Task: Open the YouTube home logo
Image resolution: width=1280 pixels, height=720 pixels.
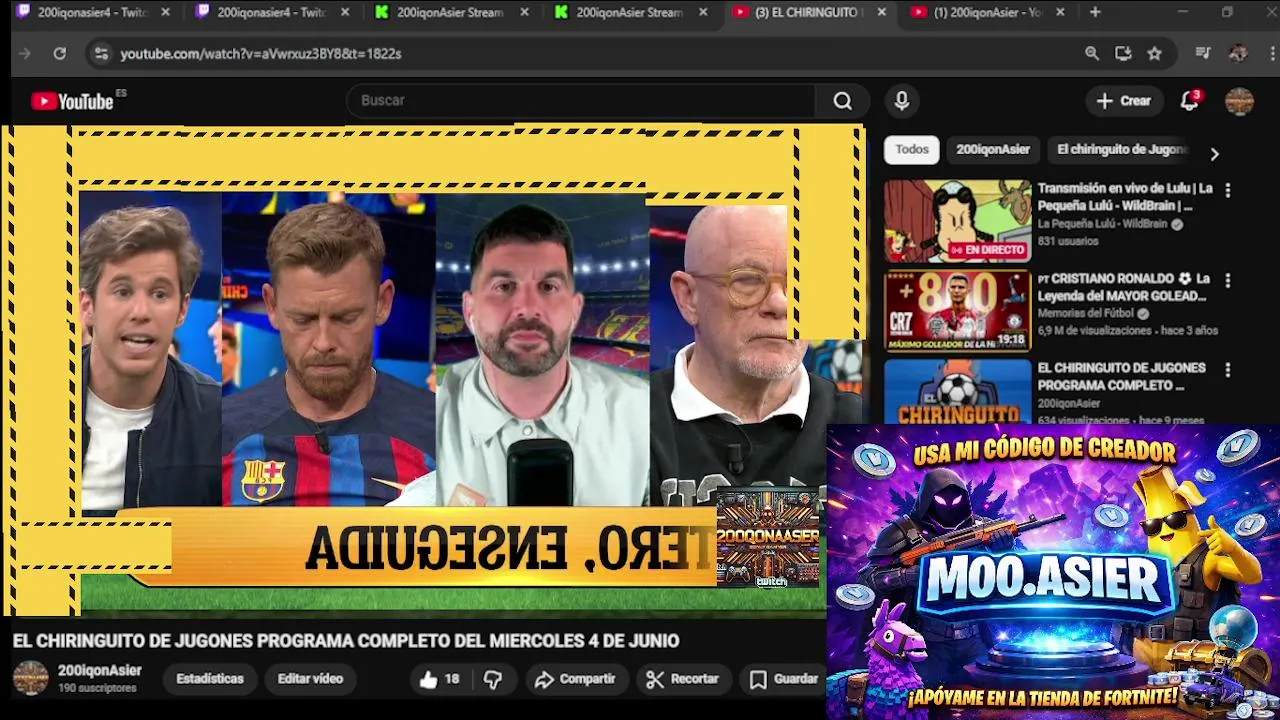Action: point(72,101)
